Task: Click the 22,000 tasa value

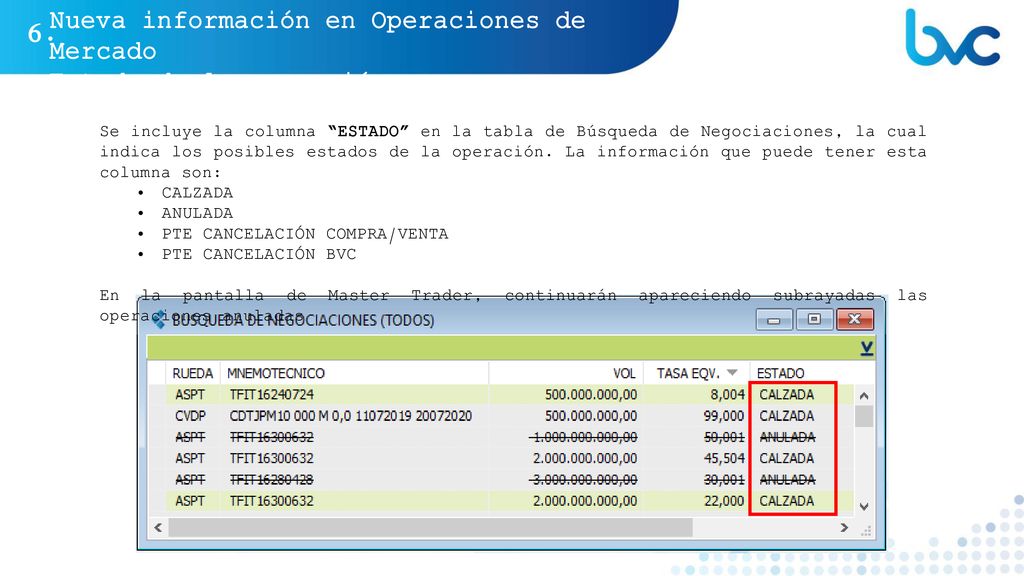Action: [x=724, y=501]
